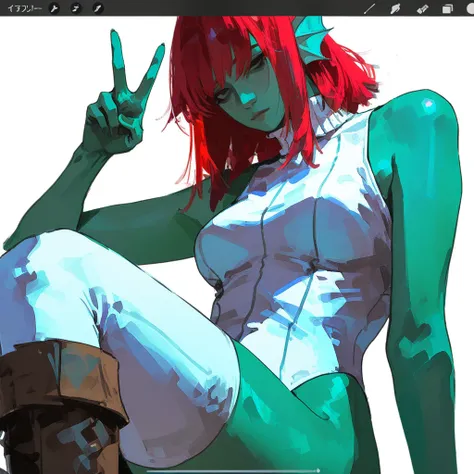Click the right end handle of bottom scrubber
Viewport: 474px width, 474px height.
pyautogui.click(x=318, y=471)
